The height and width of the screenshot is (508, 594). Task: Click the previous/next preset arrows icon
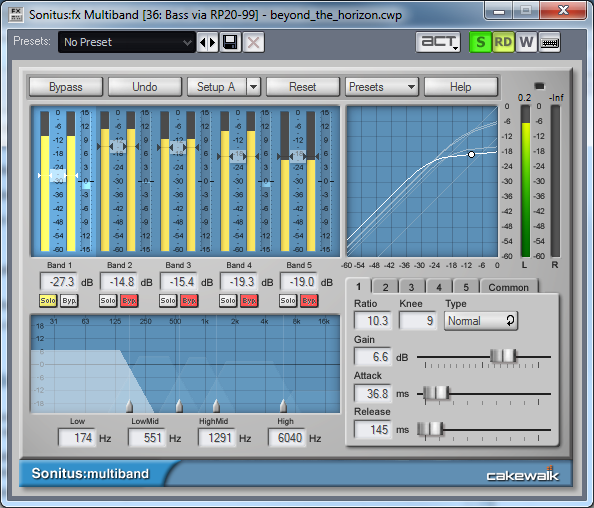[208, 42]
